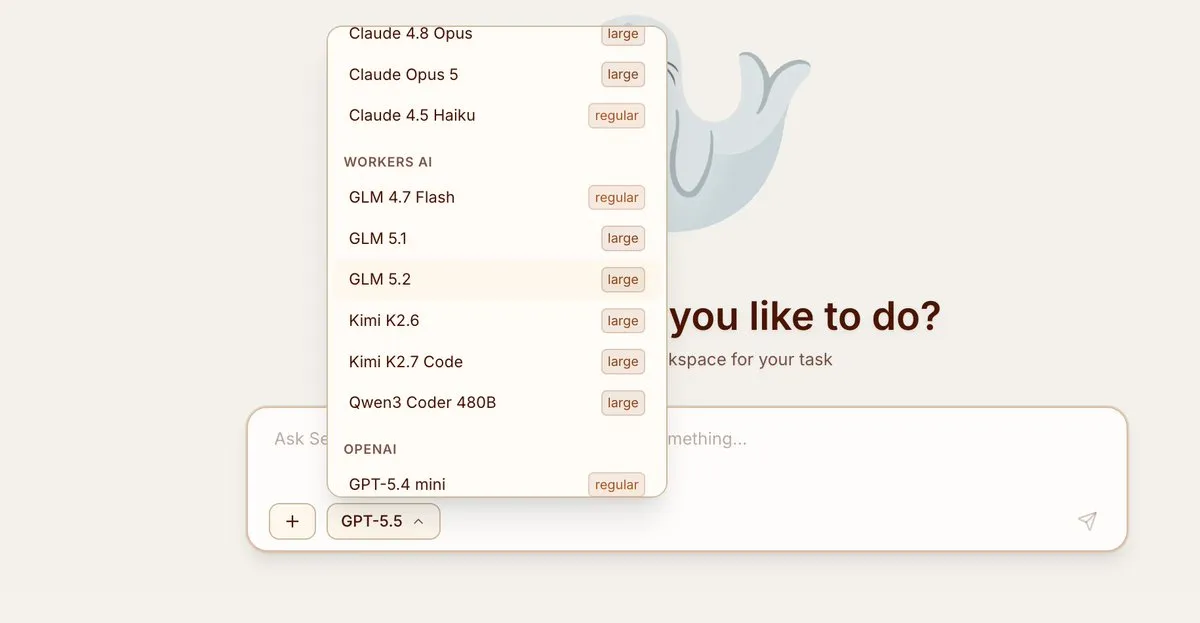Screen dimensions: 1200x623
Task: Choose GLM 5.1 in the model menu
Action: pyautogui.click(x=497, y=238)
